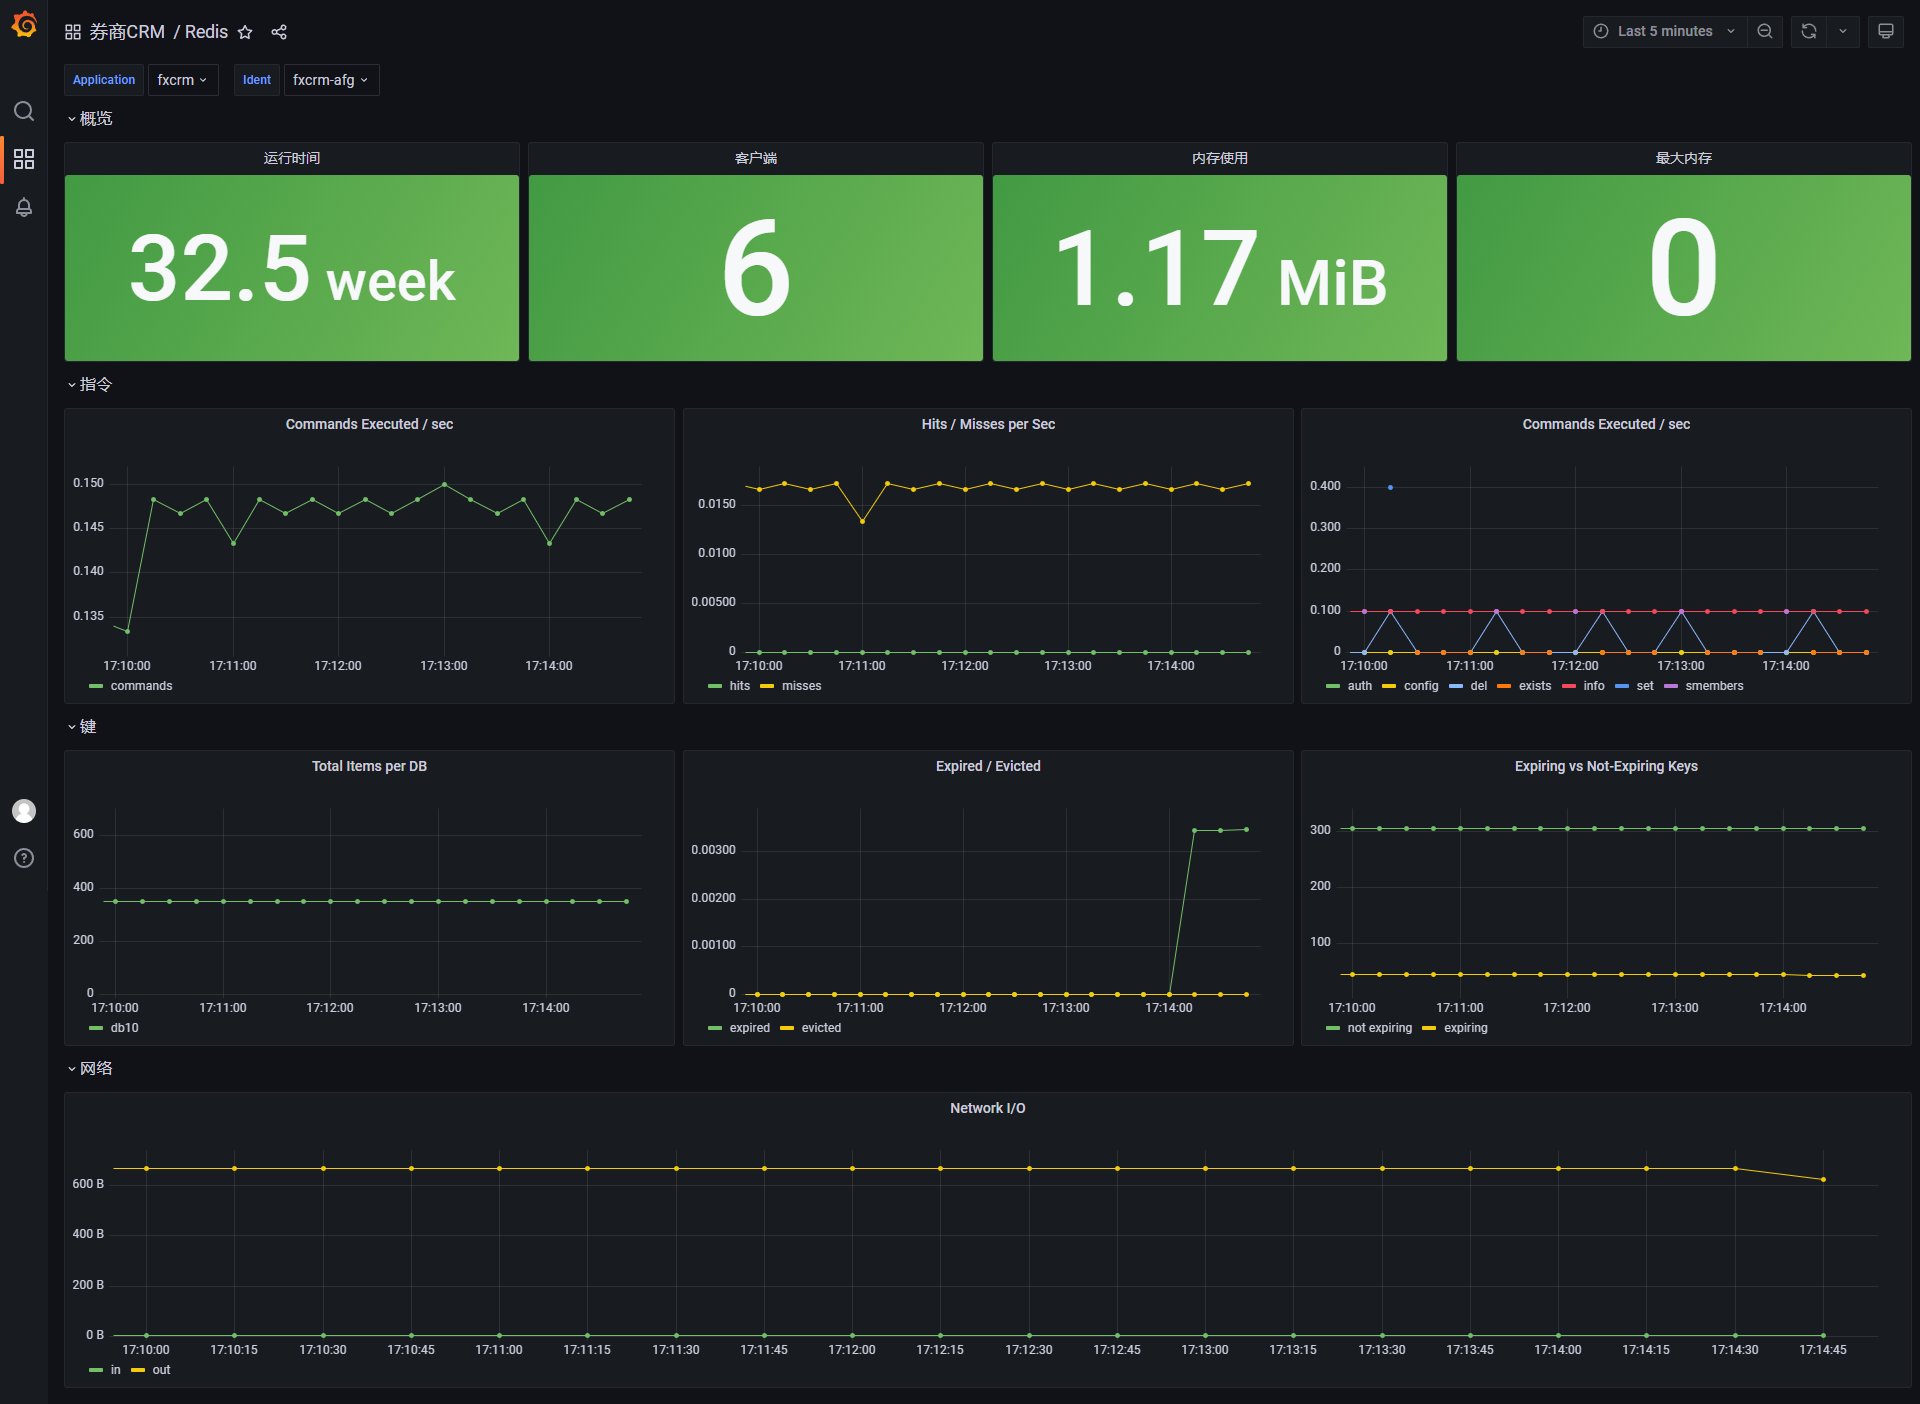This screenshot has height=1404, width=1920.
Task: Click the Grafana logo icon
Action: [x=24, y=25]
